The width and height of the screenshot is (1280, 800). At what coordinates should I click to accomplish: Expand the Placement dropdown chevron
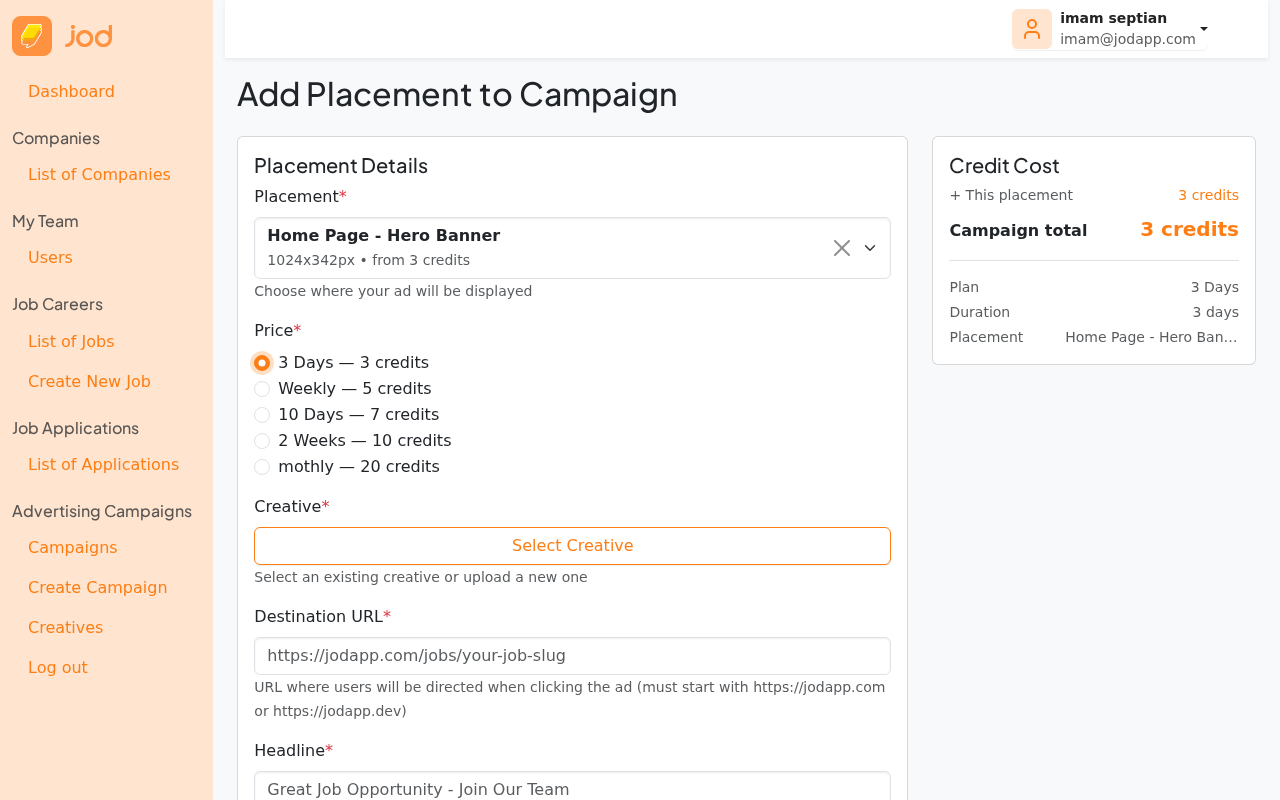(870, 248)
